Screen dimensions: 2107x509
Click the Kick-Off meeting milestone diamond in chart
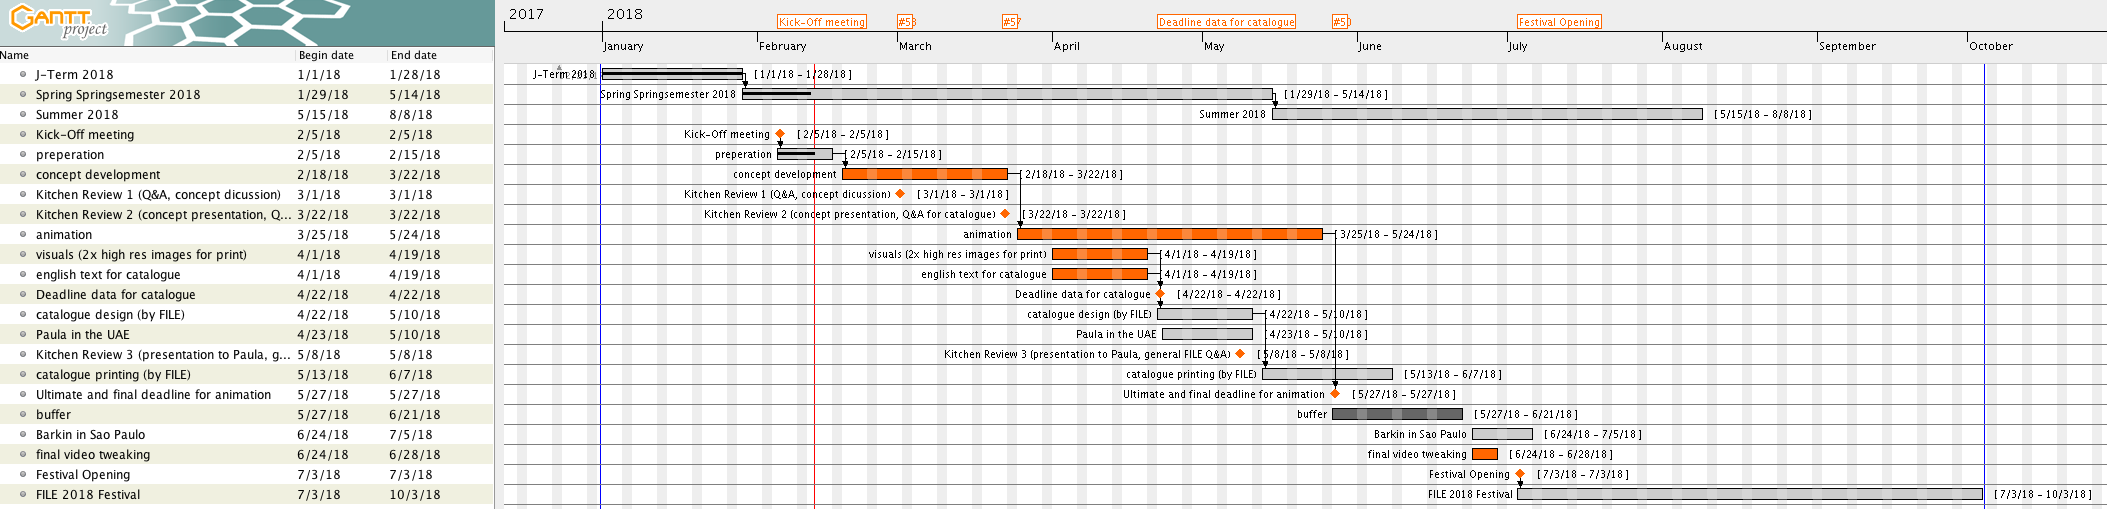click(x=780, y=134)
